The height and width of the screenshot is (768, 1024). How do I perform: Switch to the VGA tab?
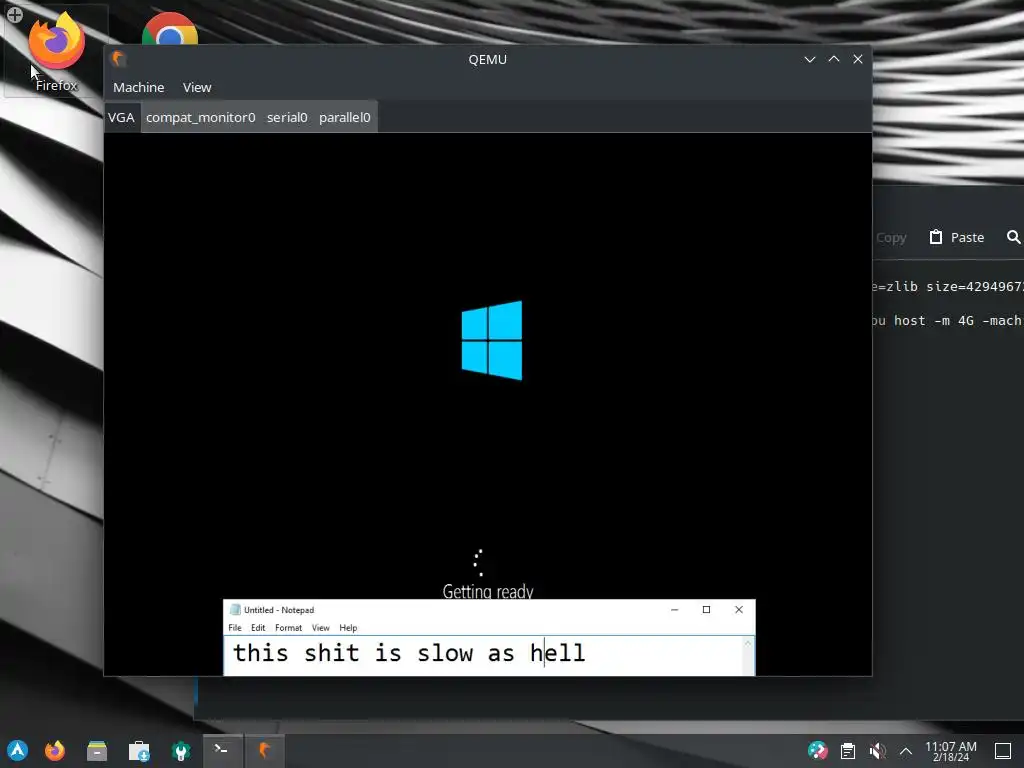[x=121, y=118]
